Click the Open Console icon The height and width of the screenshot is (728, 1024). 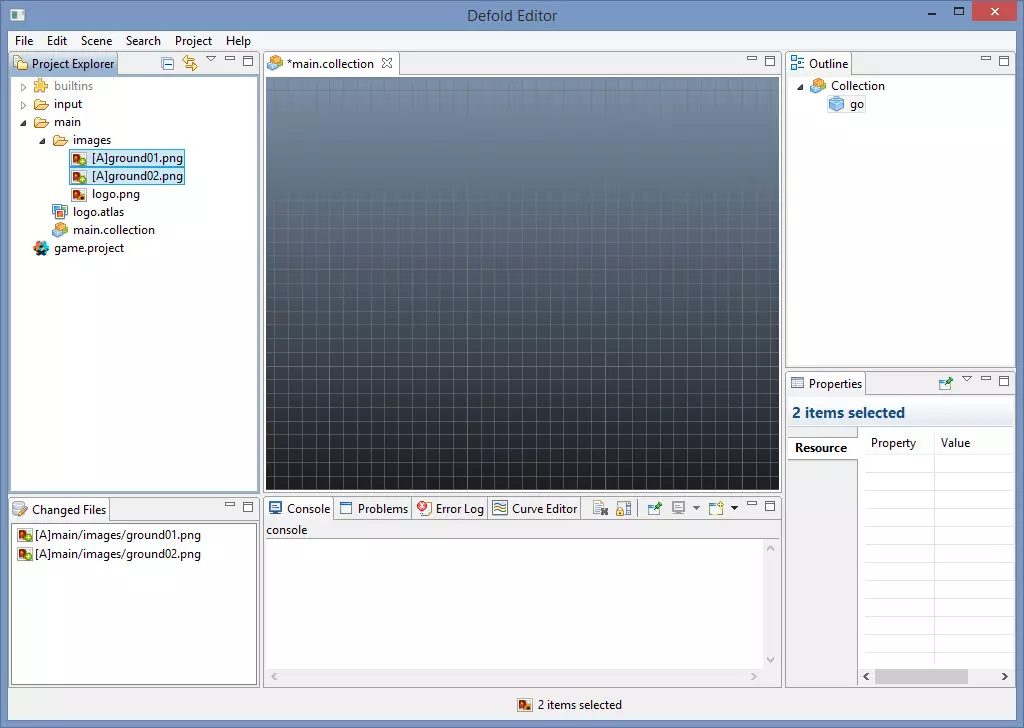point(716,508)
